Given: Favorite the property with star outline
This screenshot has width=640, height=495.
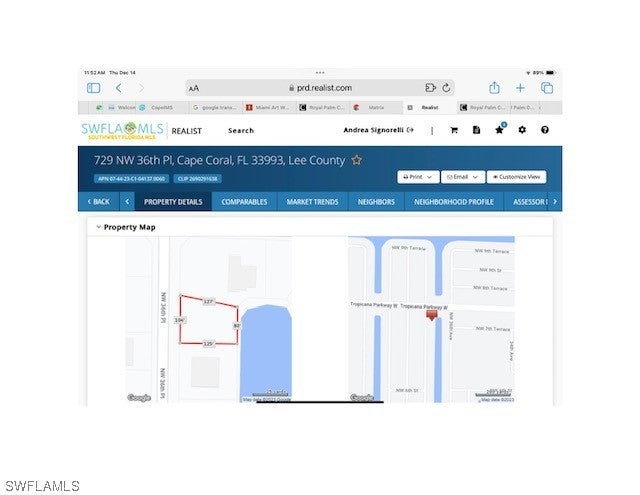Looking at the screenshot, I should (x=357, y=160).
